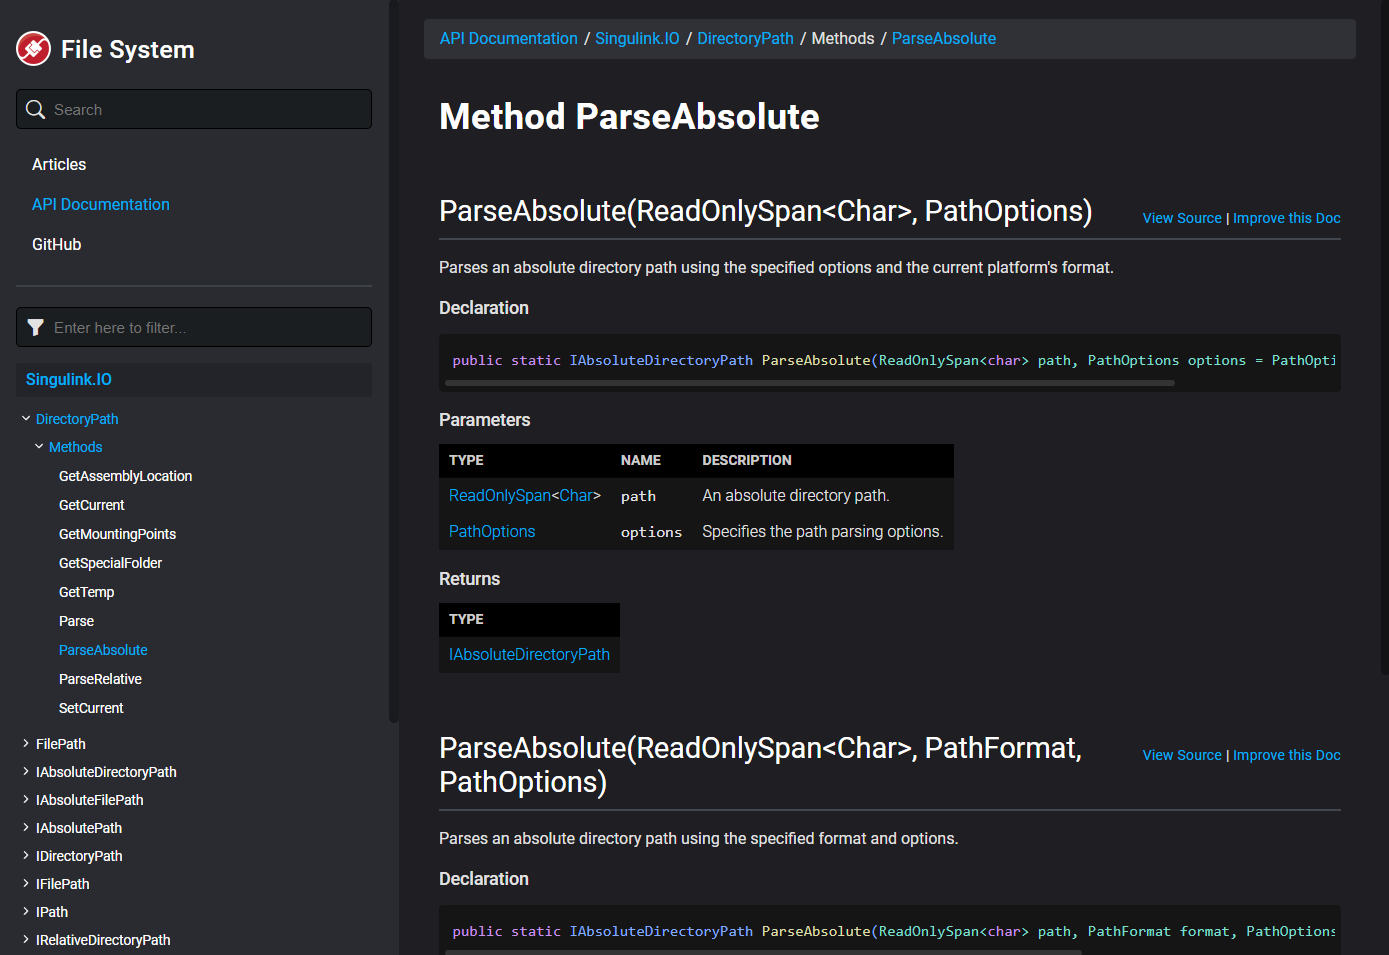Click ParseAbsolute breadcrumb link
Screen dimensions: 1389x955
944,38
